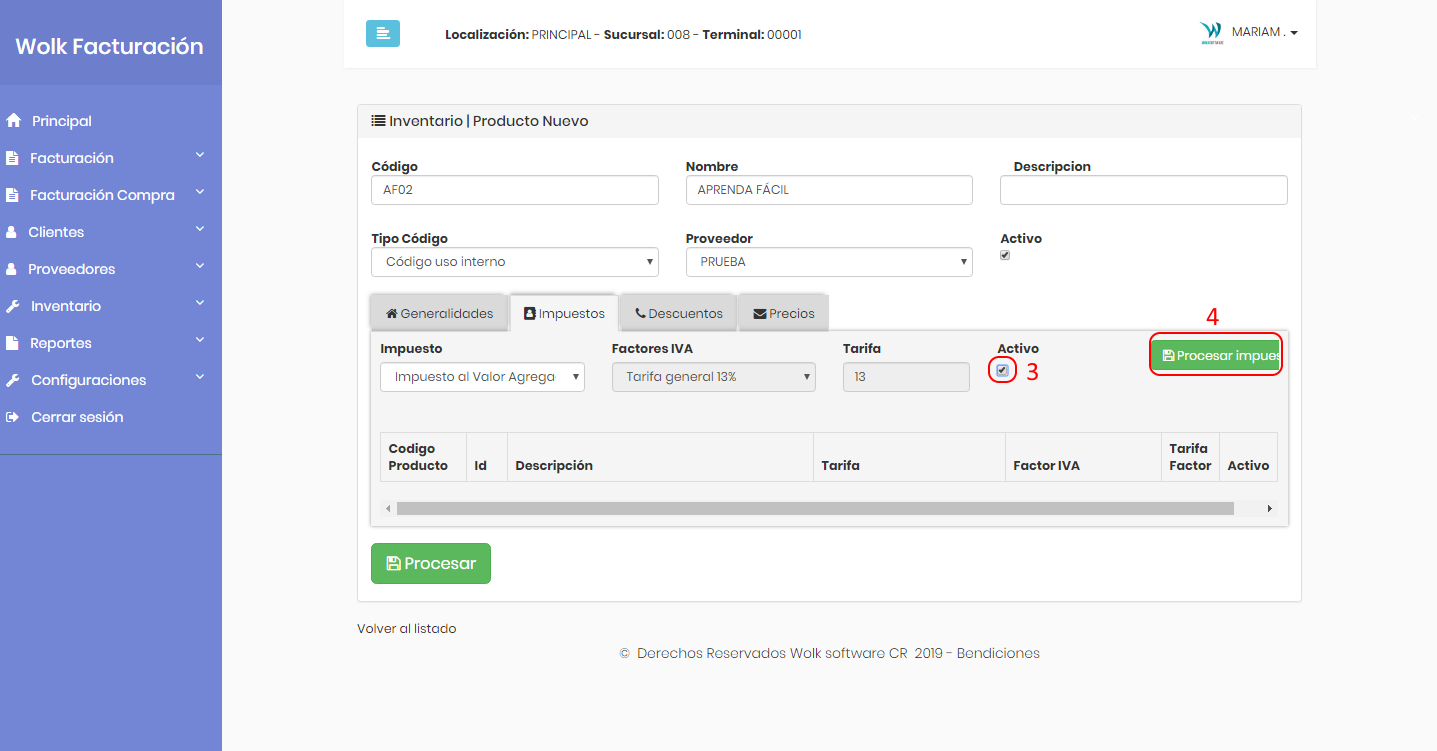The image size is (1437, 751).
Task: Expand the Facturación Compra chevron
Action: [x=200, y=192]
